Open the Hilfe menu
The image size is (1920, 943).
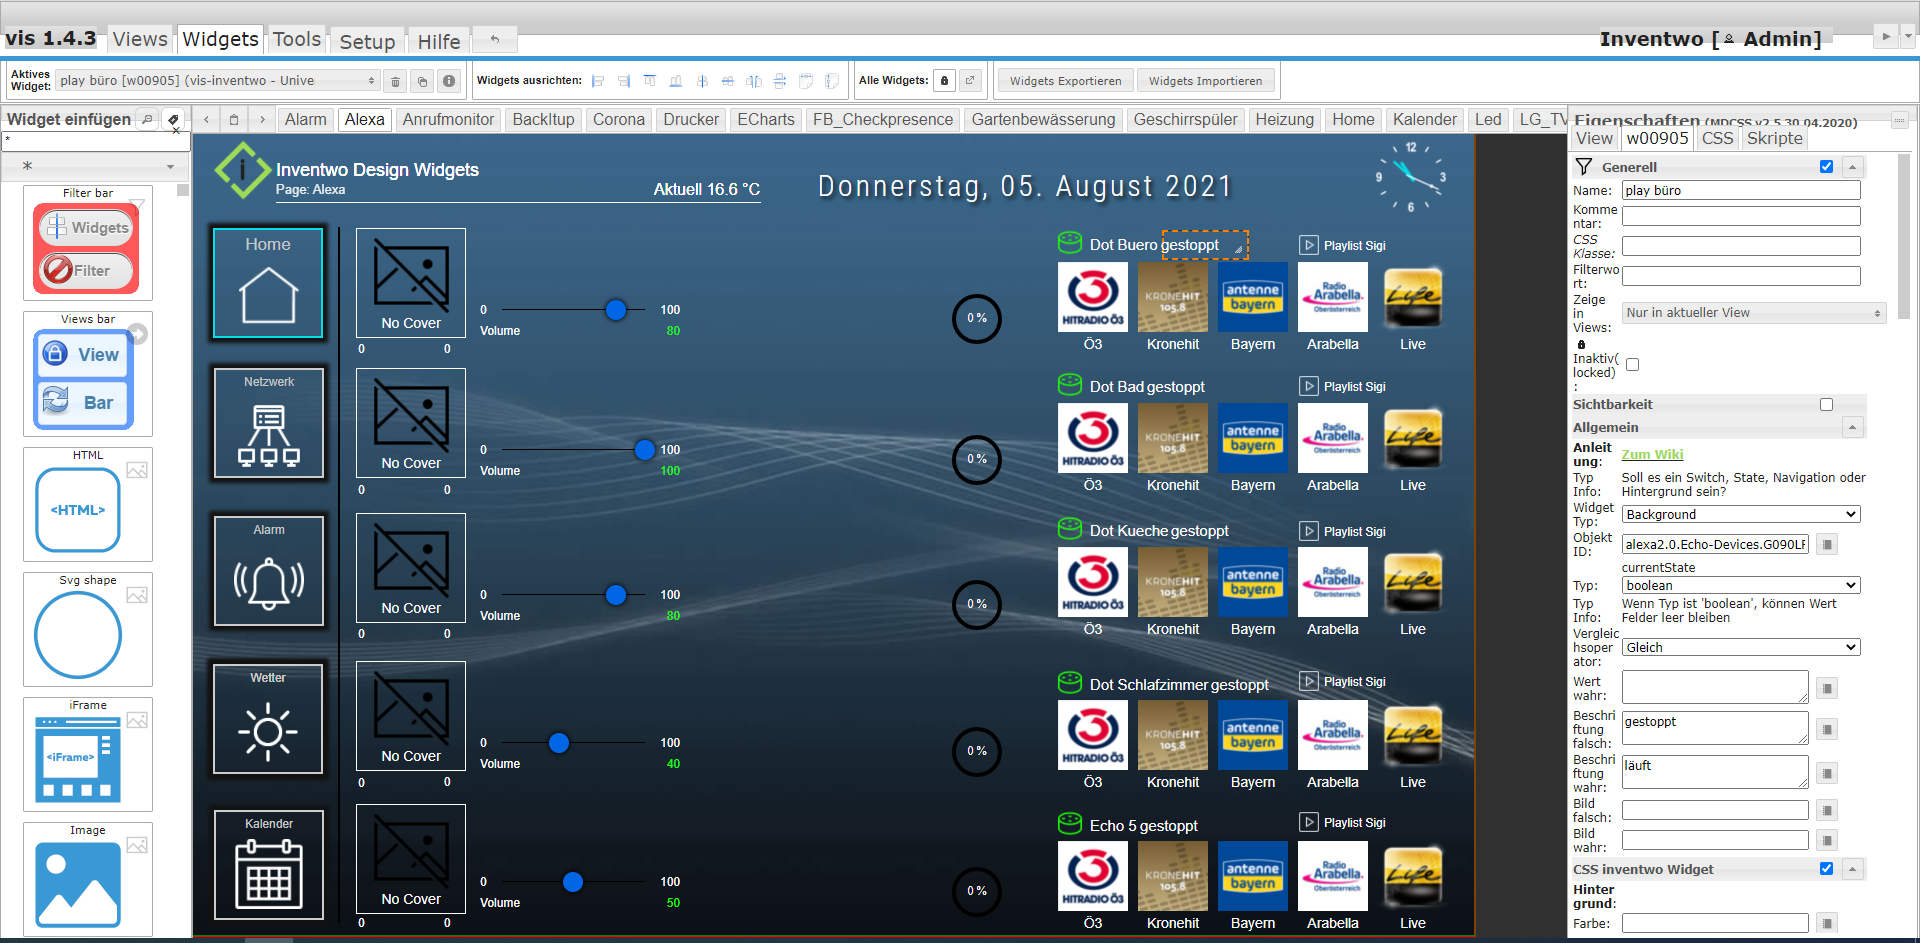[x=439, y=41]
